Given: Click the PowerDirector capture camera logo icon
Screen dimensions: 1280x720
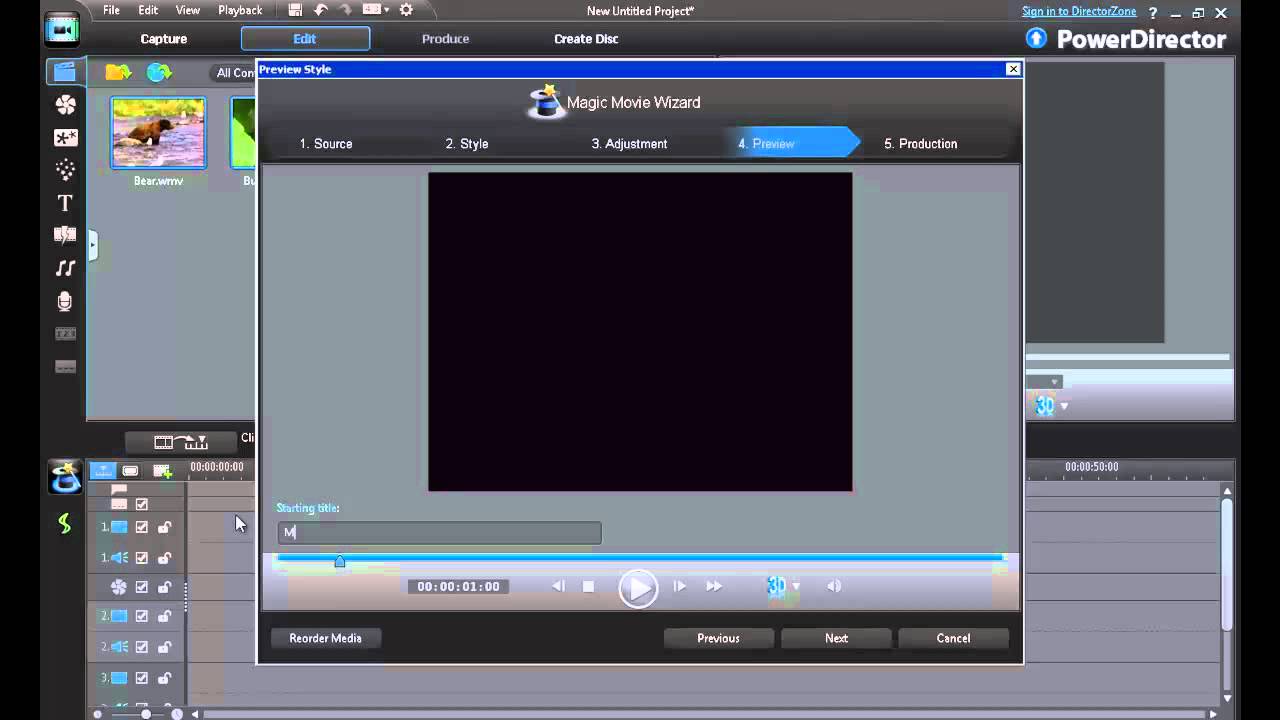Looking at the screenshot, I should (x=62, y=29).
